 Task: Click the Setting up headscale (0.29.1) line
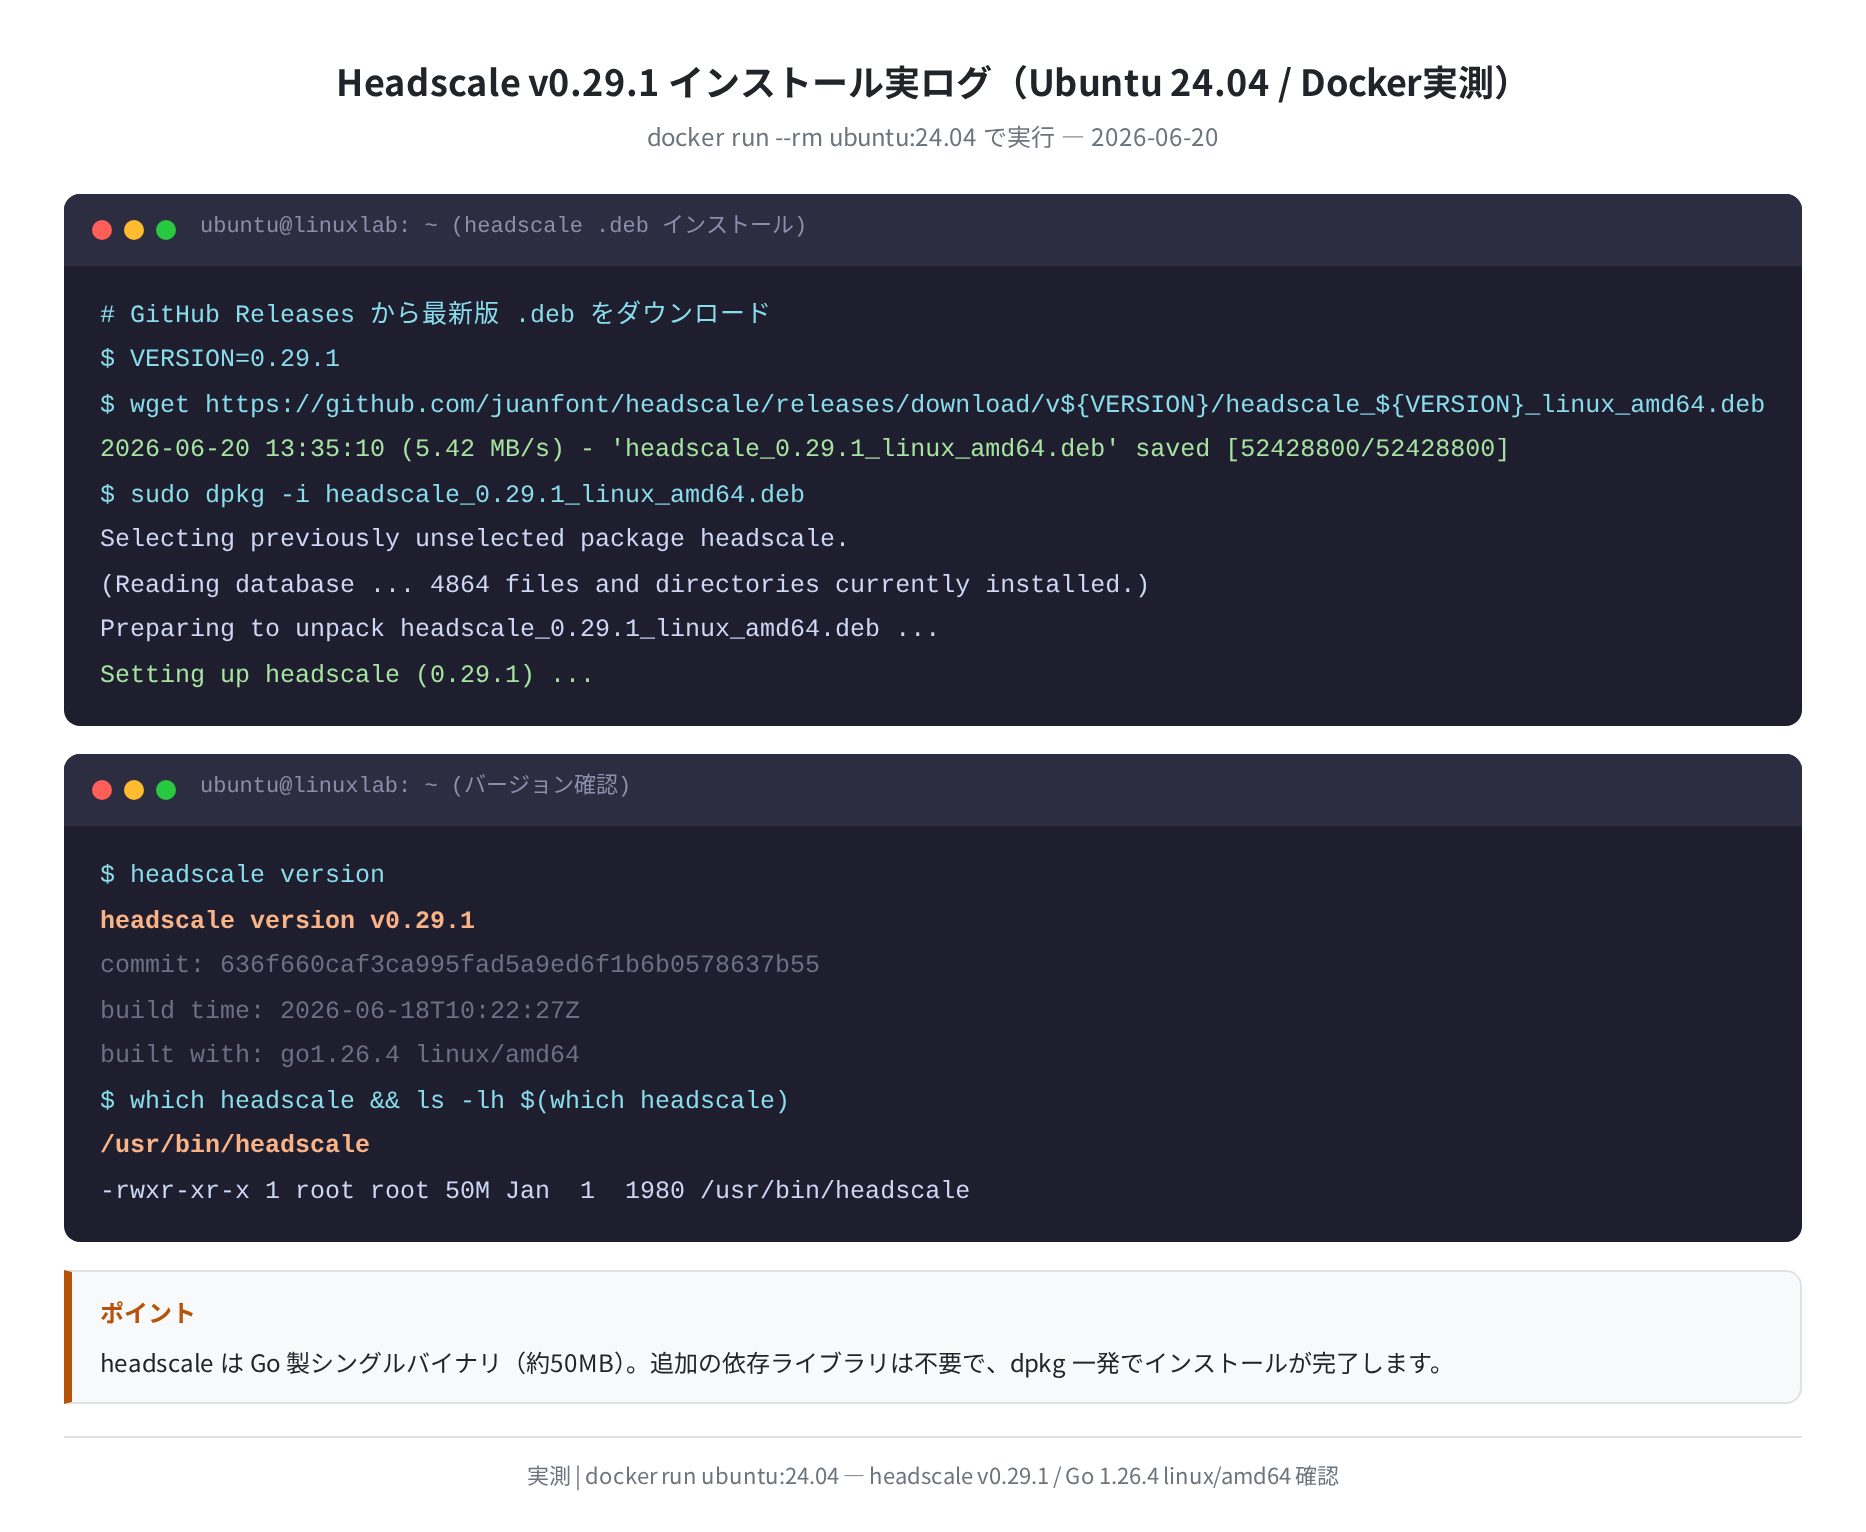pyautogui.click(x=347, y=674)
